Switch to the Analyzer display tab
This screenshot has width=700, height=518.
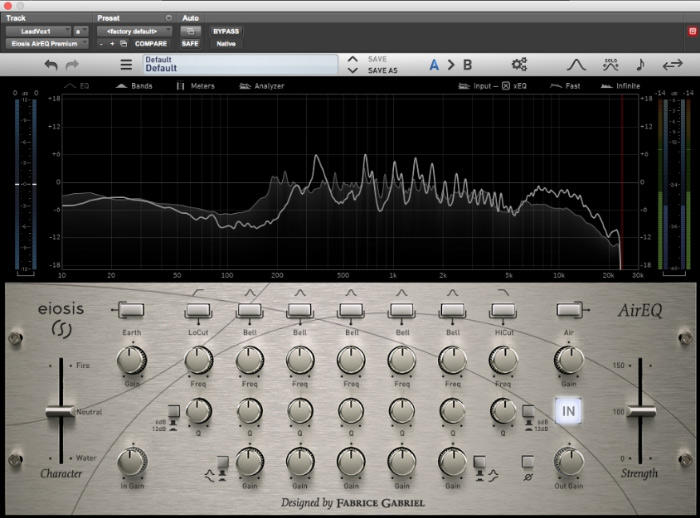point(262,86)
